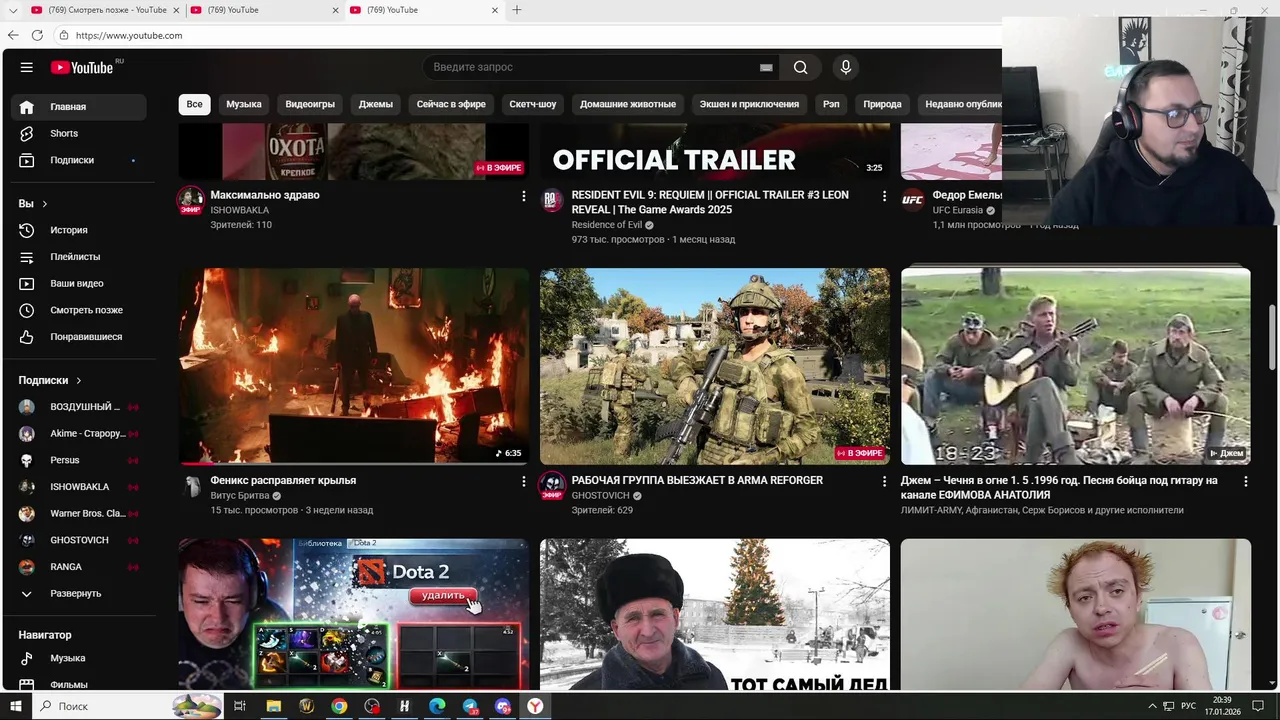Open the YouTube hamburger guide menu
This screenshot has width=1280, height=720.
pyautogui.click(x=27, y=67)
